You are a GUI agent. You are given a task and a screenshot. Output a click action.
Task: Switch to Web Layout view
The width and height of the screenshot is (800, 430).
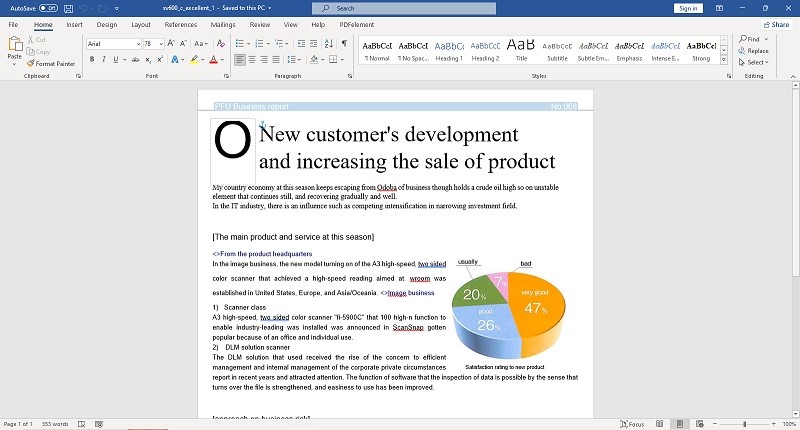tap(699, 424)
